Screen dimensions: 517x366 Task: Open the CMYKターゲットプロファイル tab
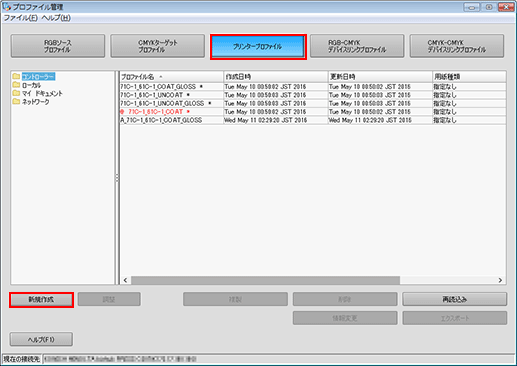coord(158,46)
